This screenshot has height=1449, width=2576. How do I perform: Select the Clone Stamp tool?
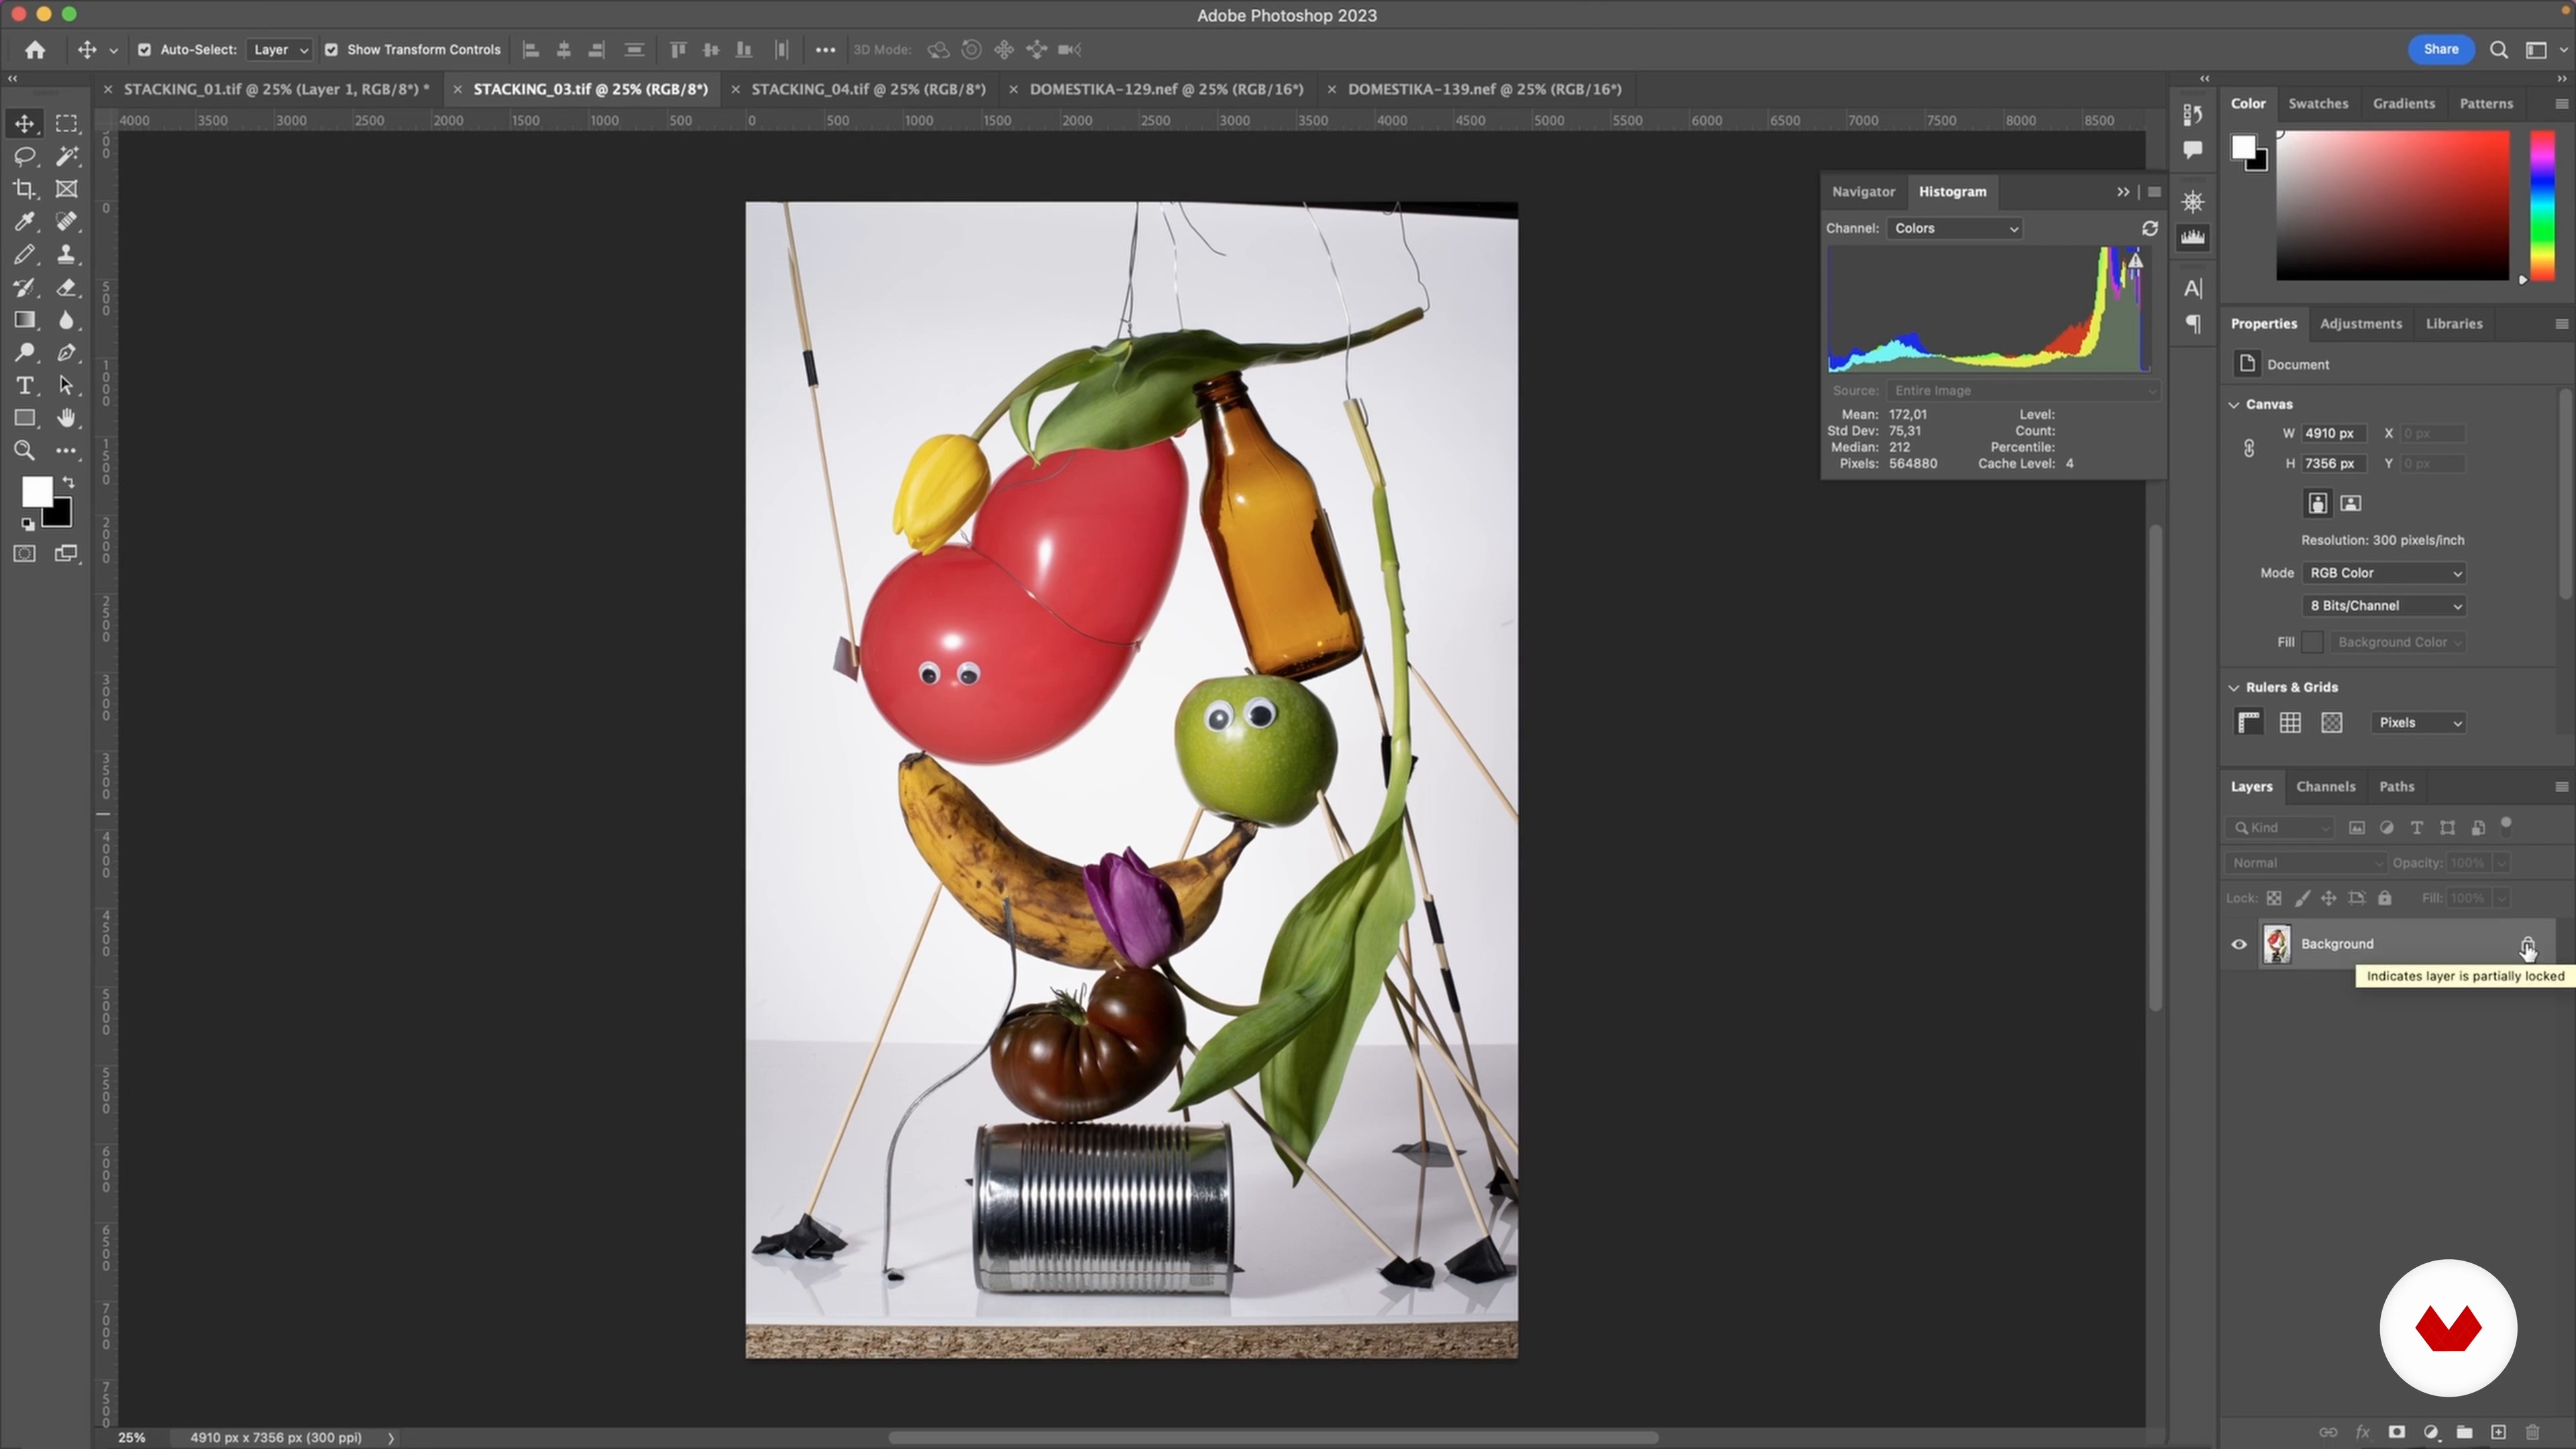click(x=66, y=255)
